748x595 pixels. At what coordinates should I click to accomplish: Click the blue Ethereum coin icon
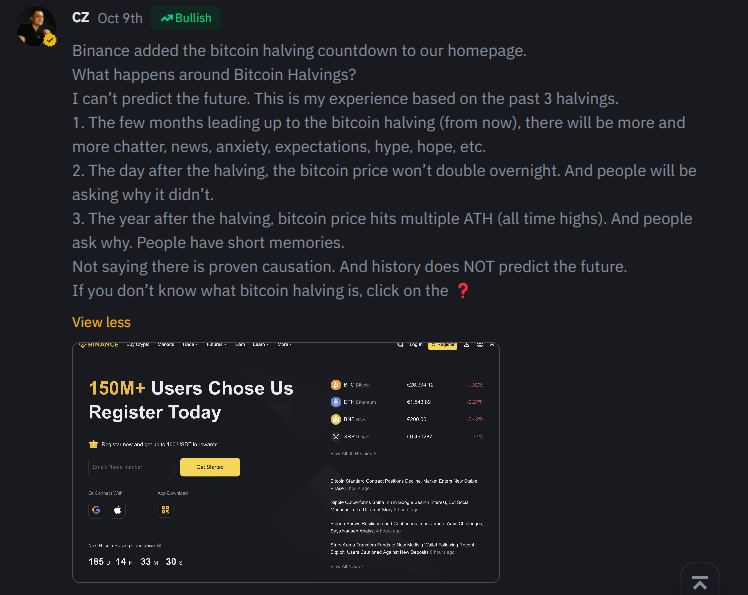coord(336,402)
